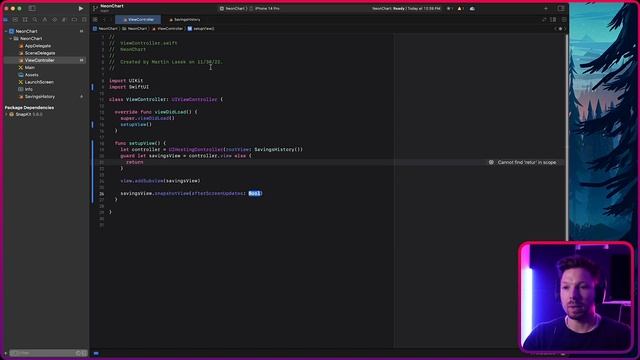Select ViewController file in the navigator
This screenshot has width=640, height=360.
45,60
